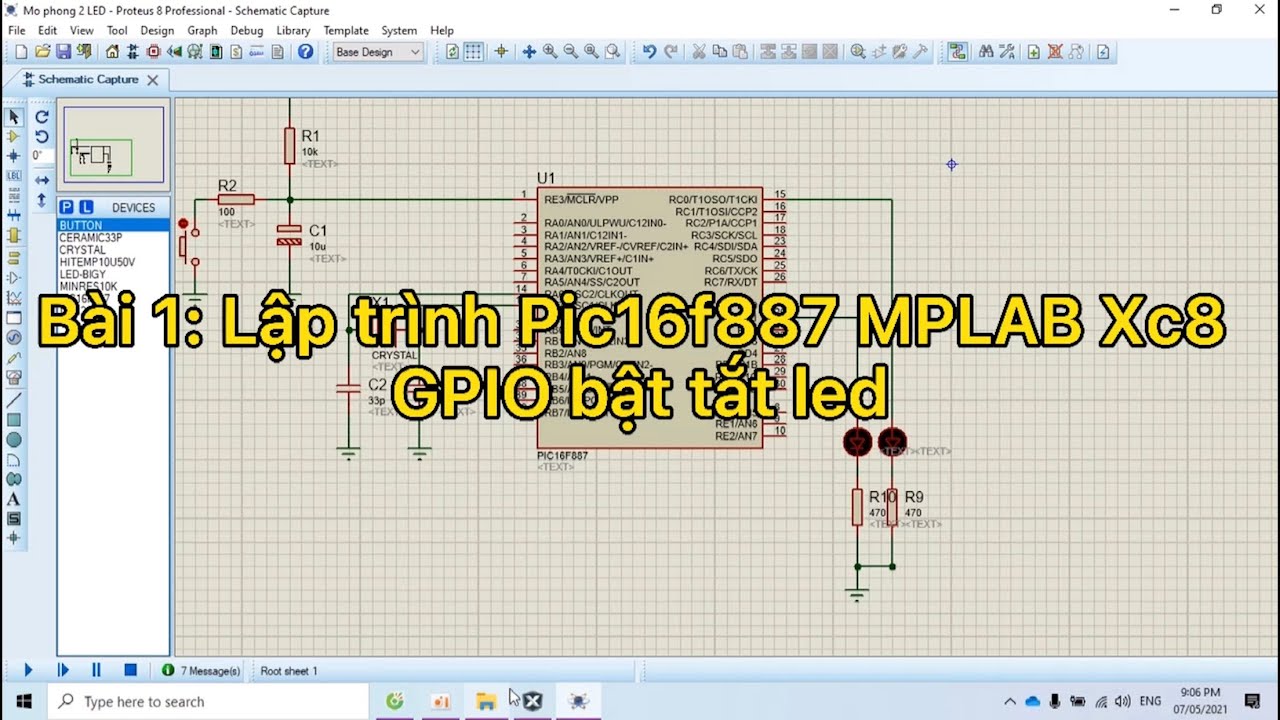Open the Debug menu
1280x720 pixels.
[247, 30]
